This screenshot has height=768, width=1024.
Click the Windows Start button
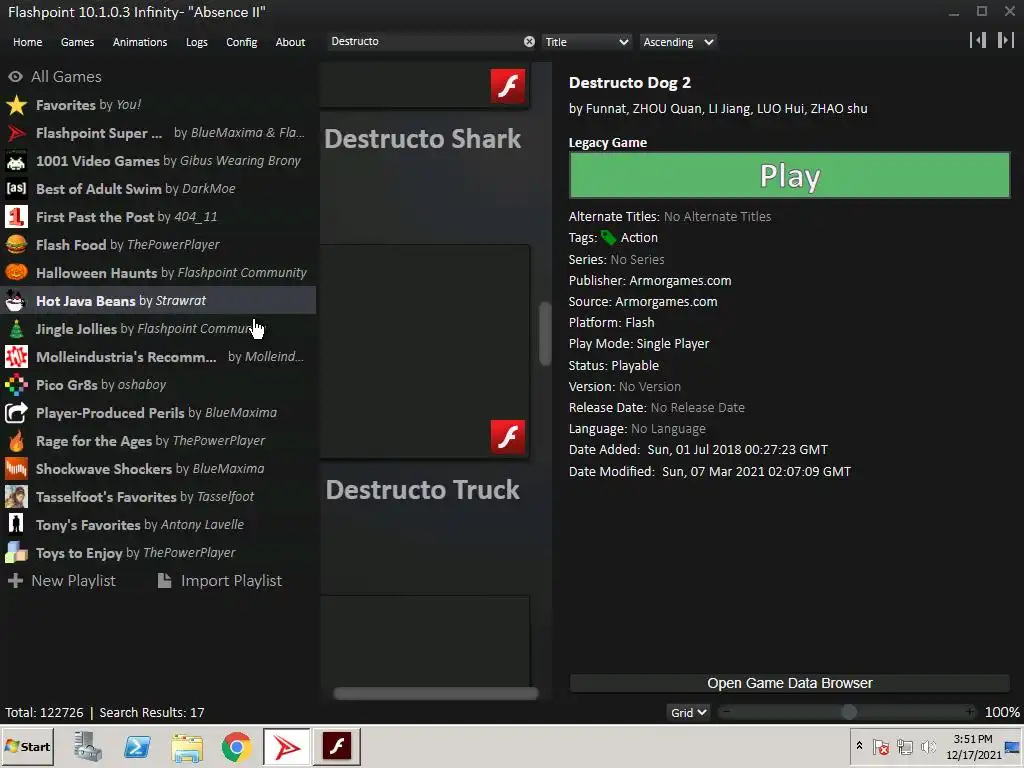tap(27, 746)
